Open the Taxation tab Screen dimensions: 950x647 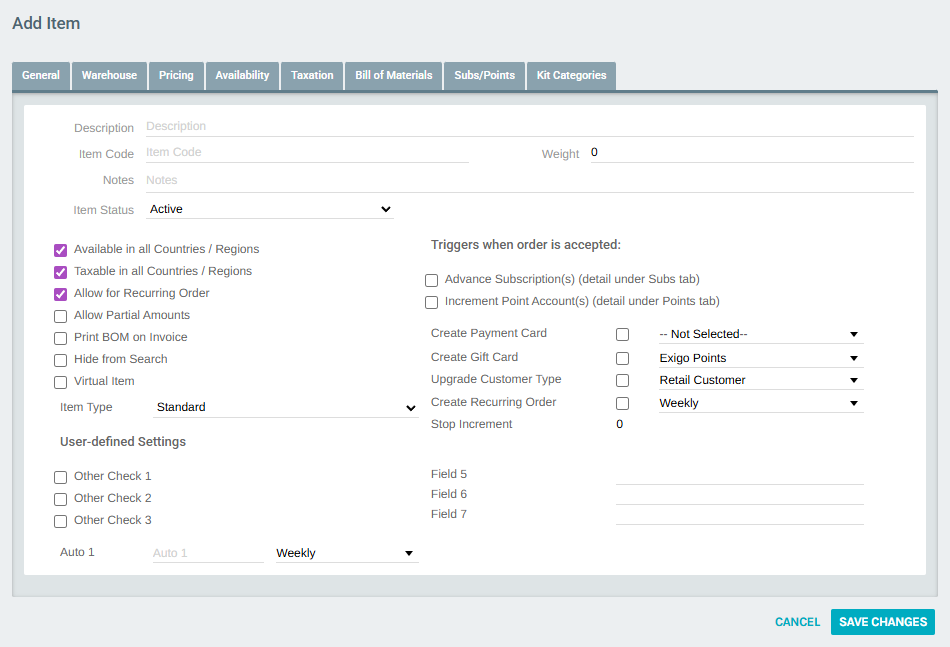click(x=312, y=76)
